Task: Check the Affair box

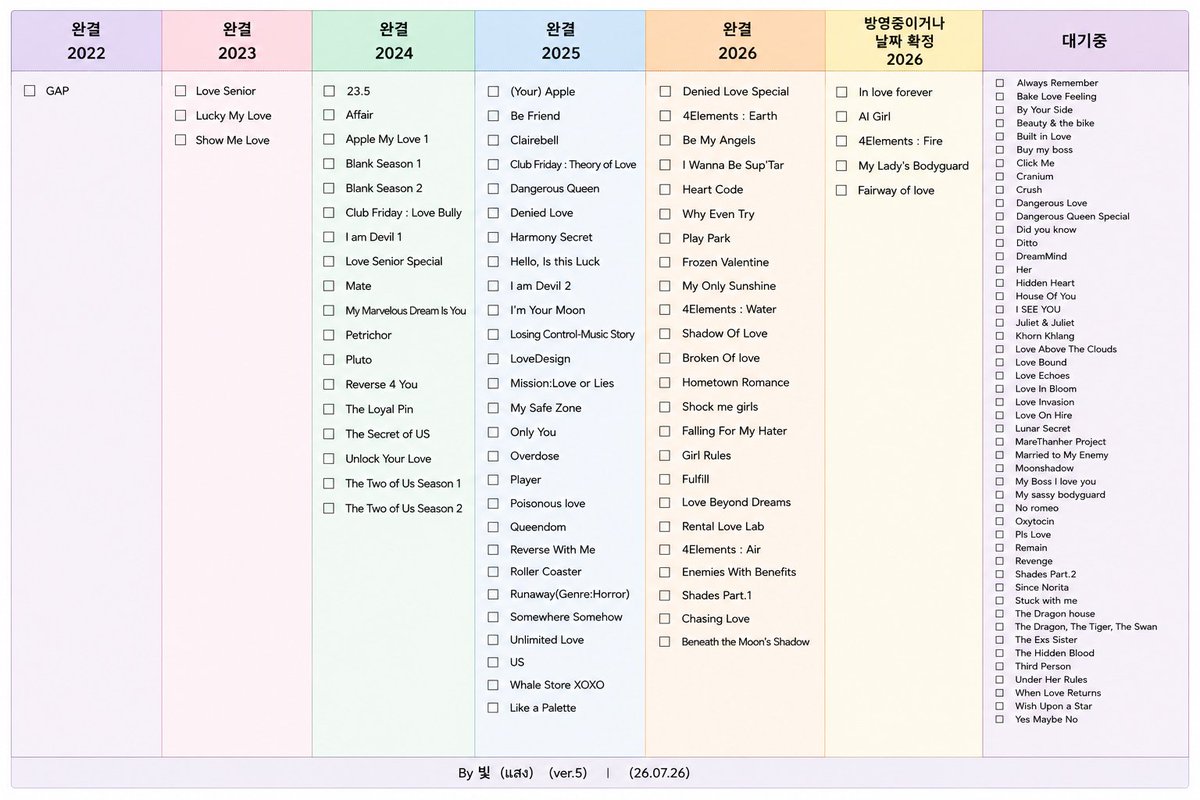Action: (x=329, y=115)
